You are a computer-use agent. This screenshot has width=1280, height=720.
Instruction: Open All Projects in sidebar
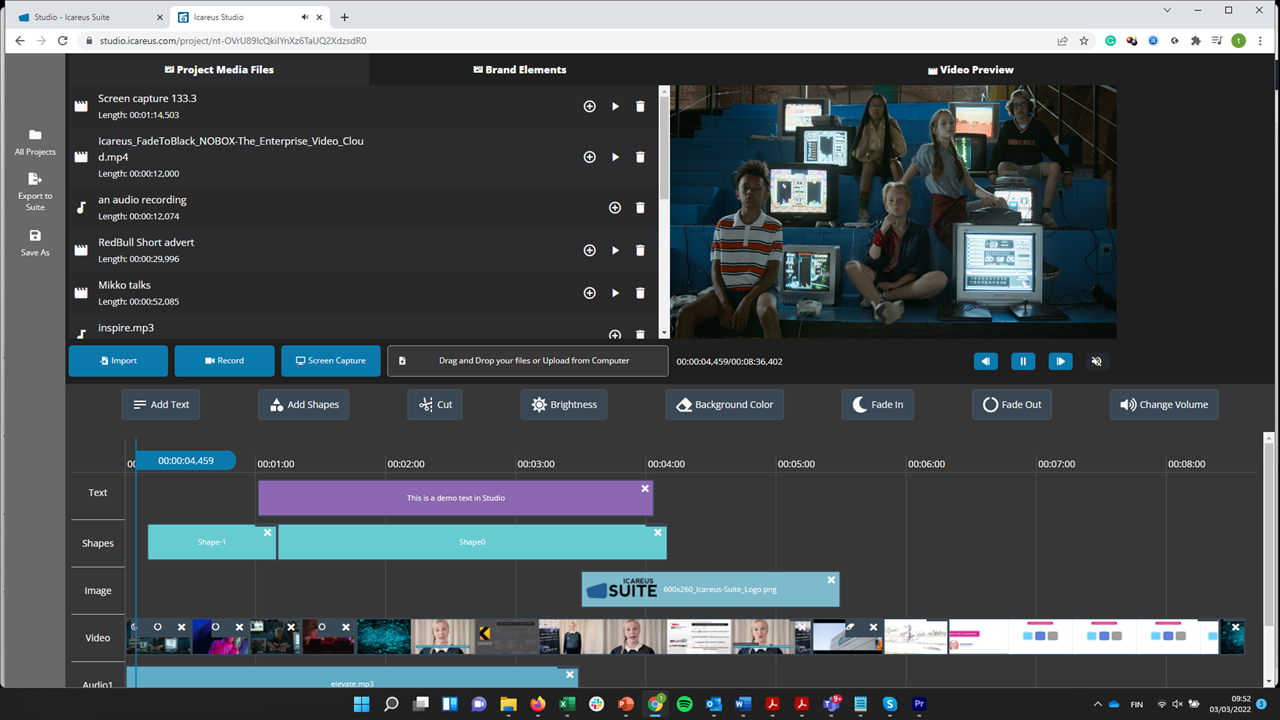(x=35, y=142)
